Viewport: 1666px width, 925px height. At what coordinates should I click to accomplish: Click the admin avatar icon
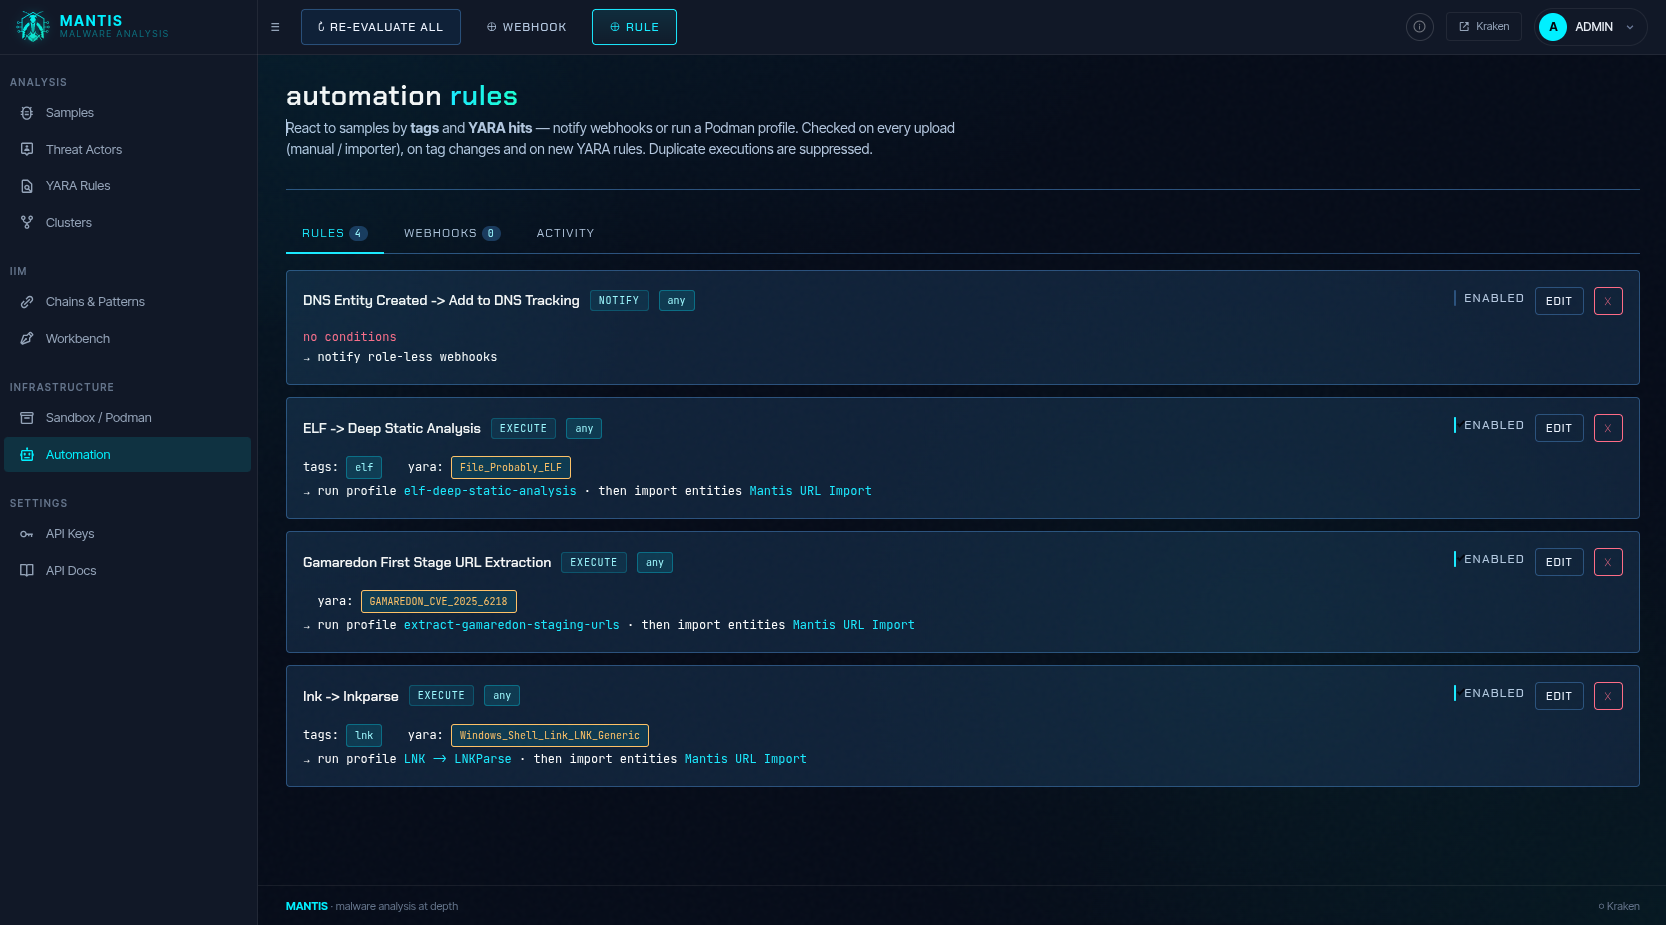click(1553, 27)
